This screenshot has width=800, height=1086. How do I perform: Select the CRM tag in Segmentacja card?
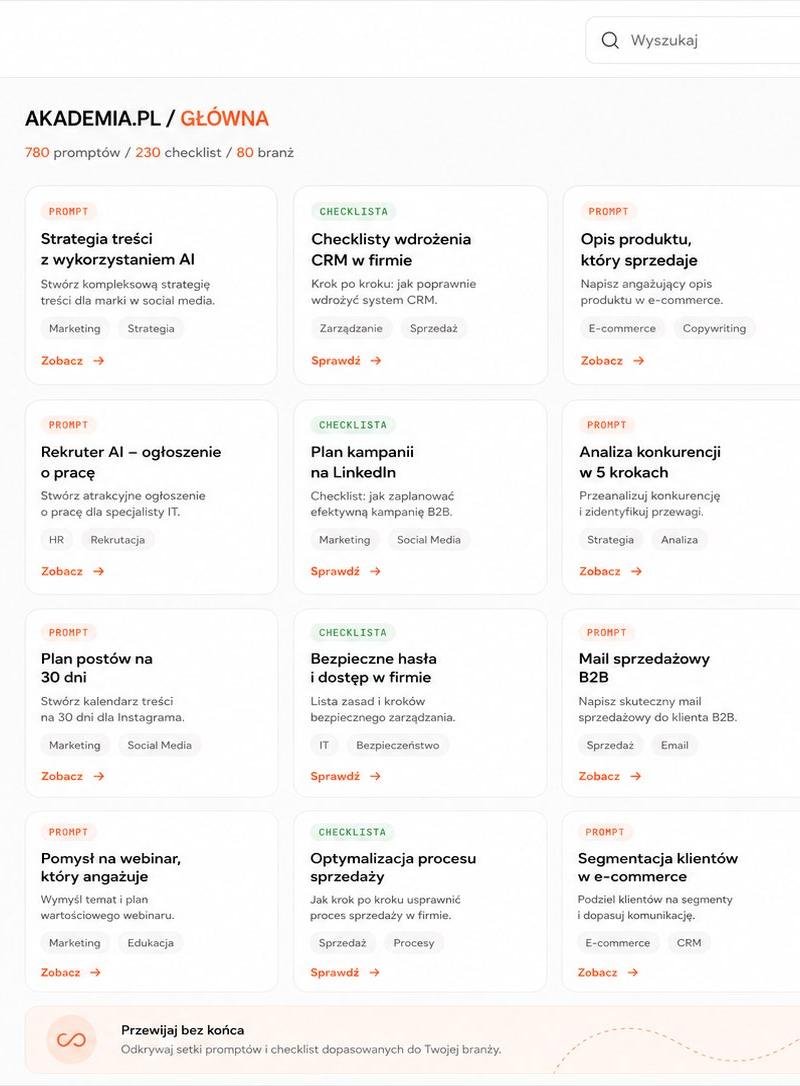[689, 943]
